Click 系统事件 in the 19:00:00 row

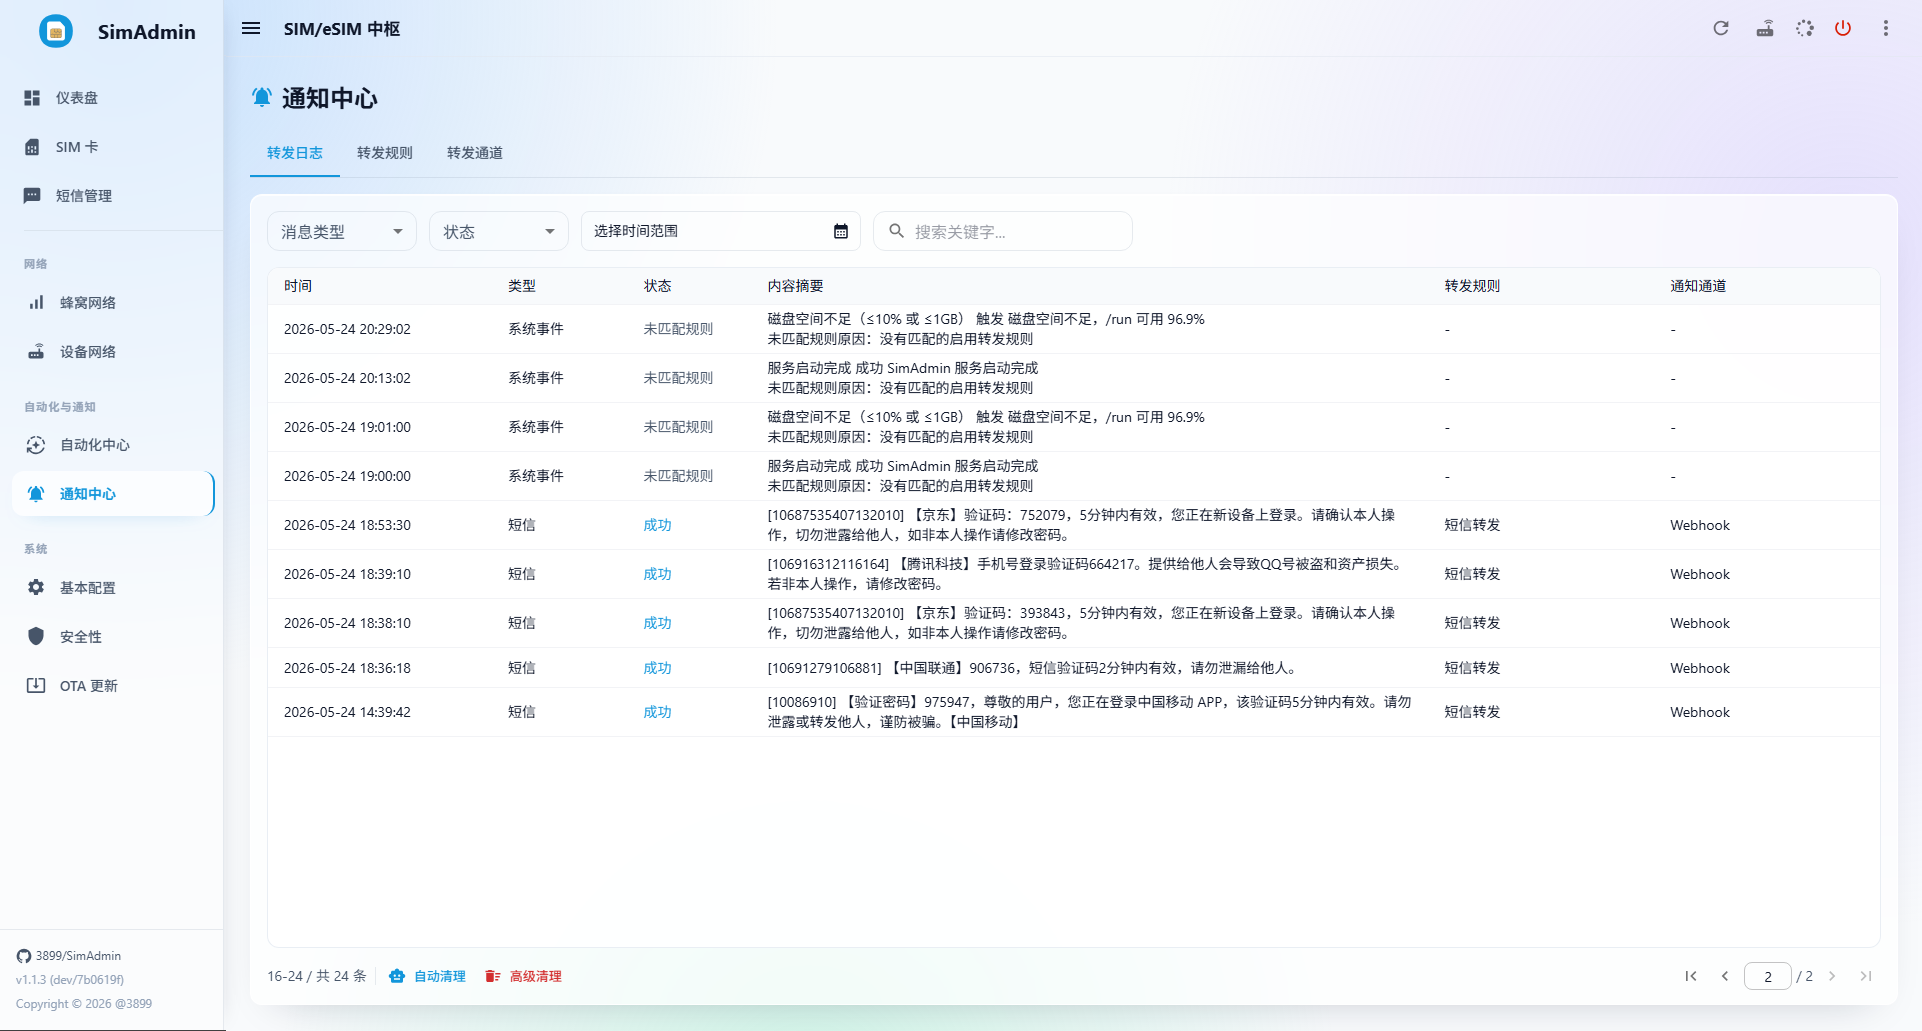[536, 476]
